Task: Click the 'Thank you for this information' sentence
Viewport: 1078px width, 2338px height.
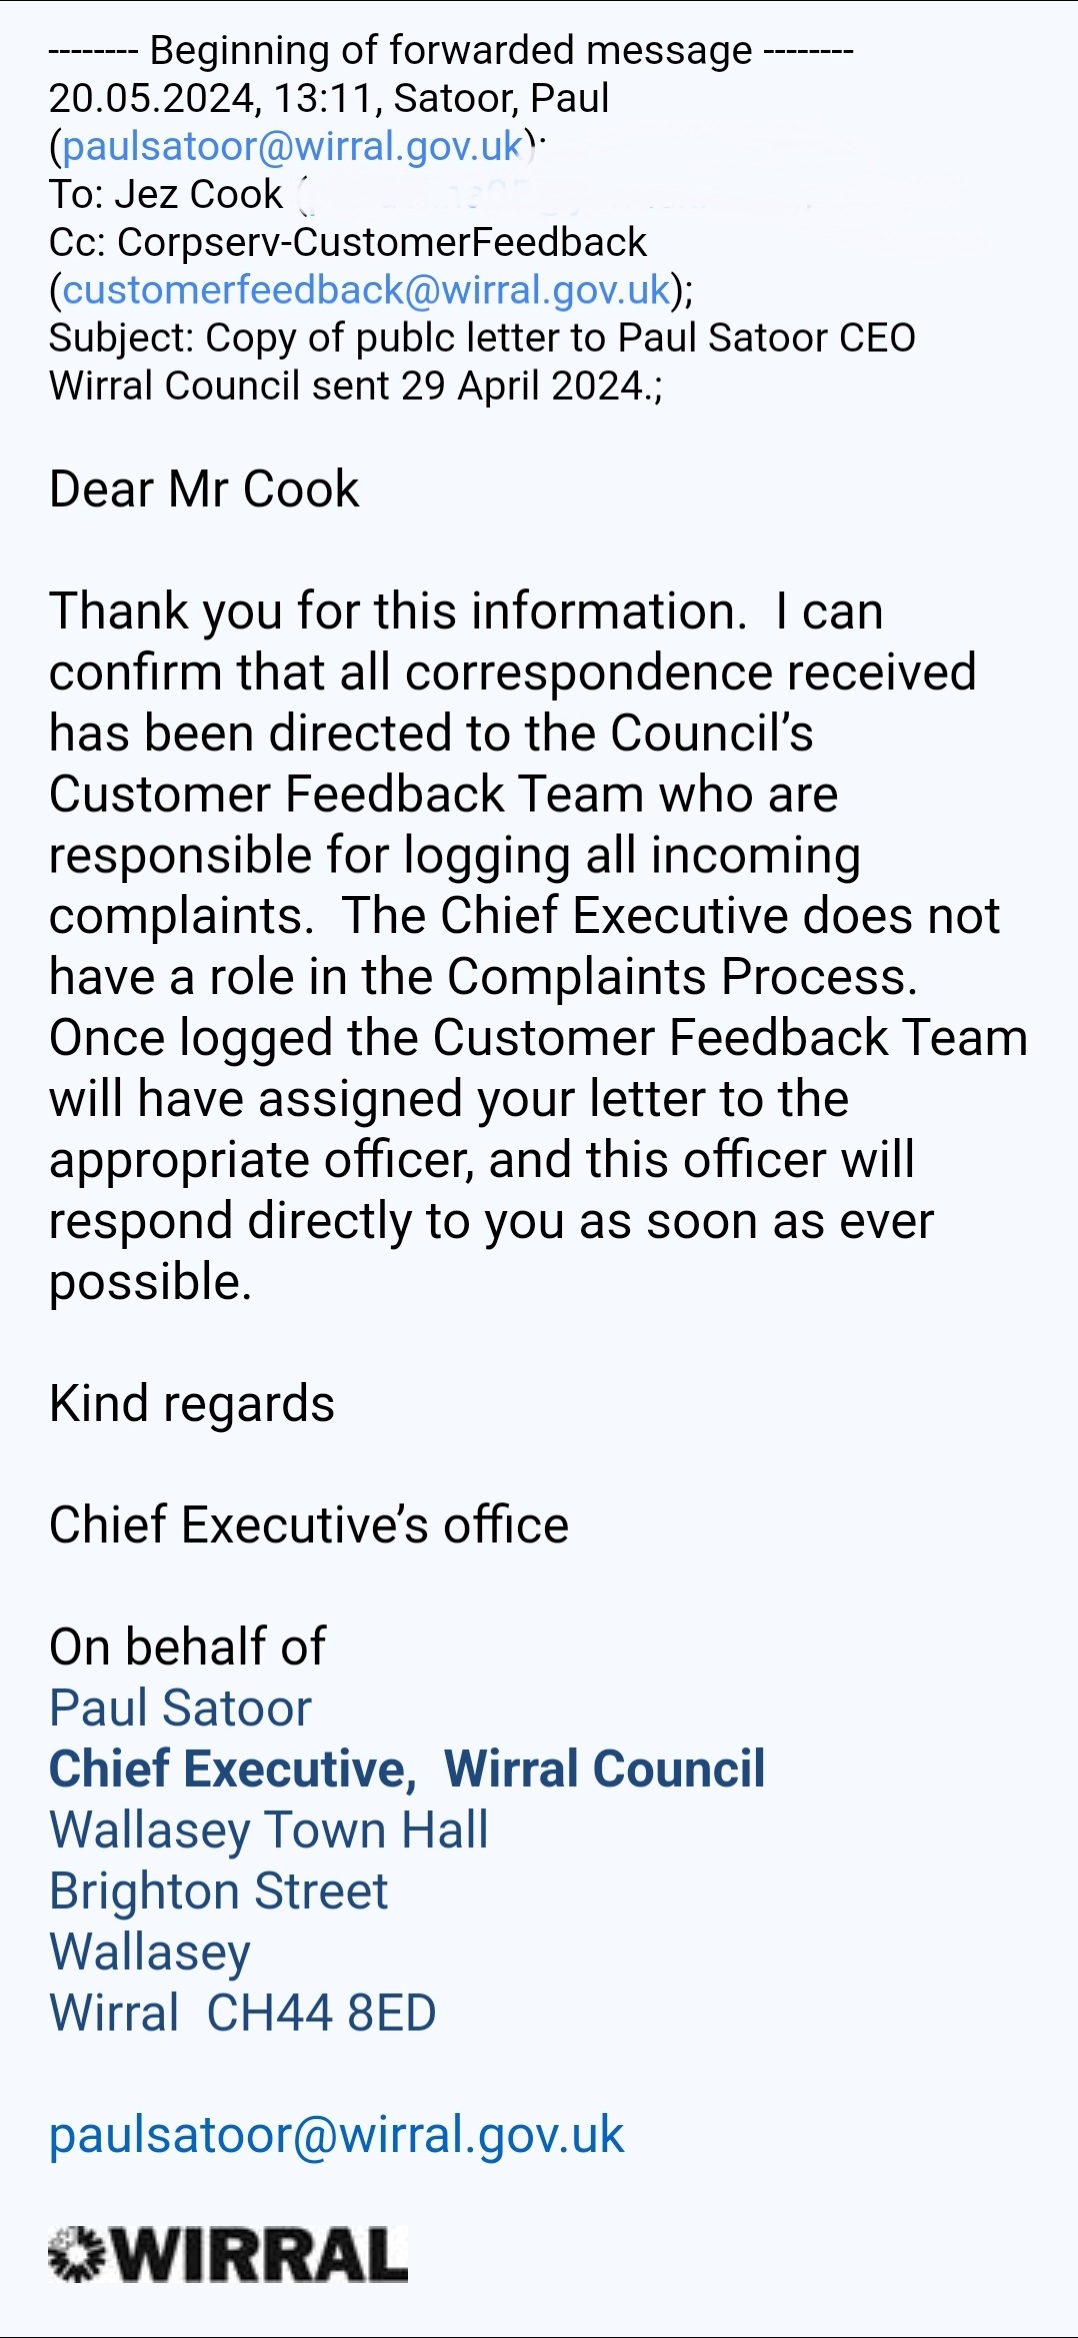Action: point(398,612)
